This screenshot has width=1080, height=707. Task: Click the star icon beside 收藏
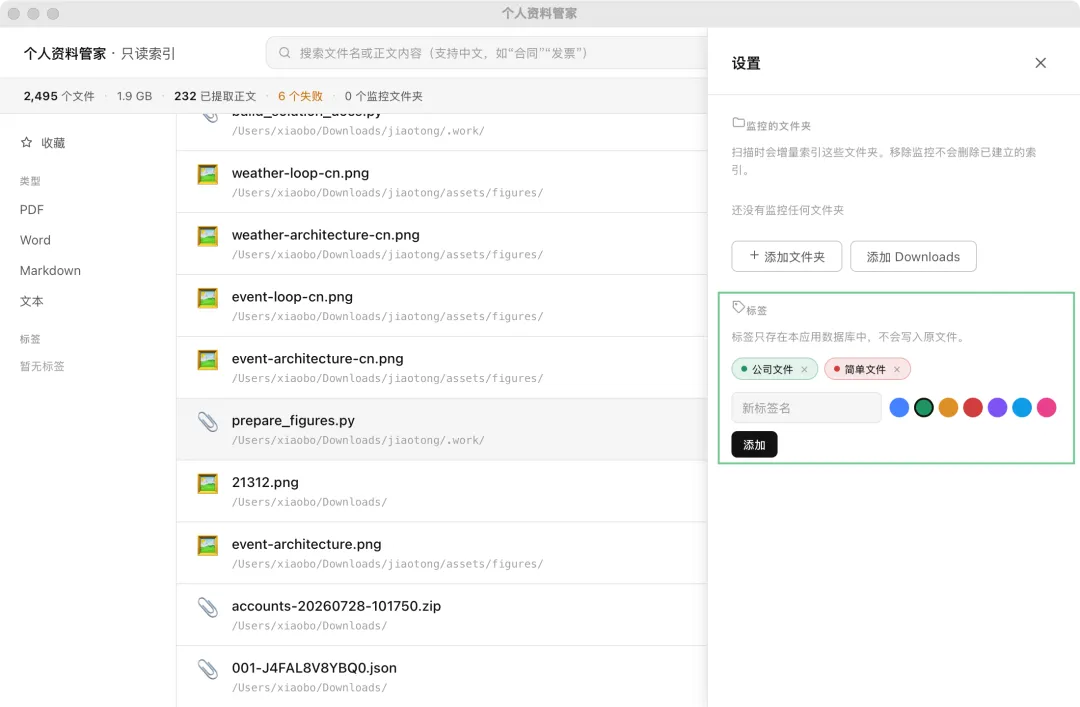click(26, 143)
